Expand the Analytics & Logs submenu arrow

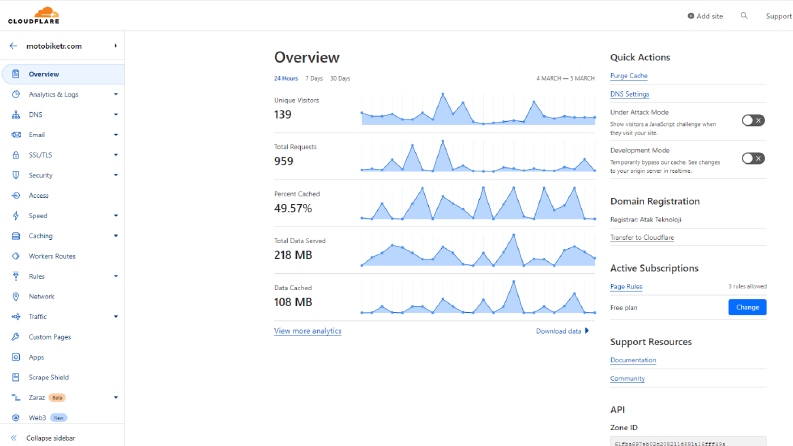(x=116, y=94)
